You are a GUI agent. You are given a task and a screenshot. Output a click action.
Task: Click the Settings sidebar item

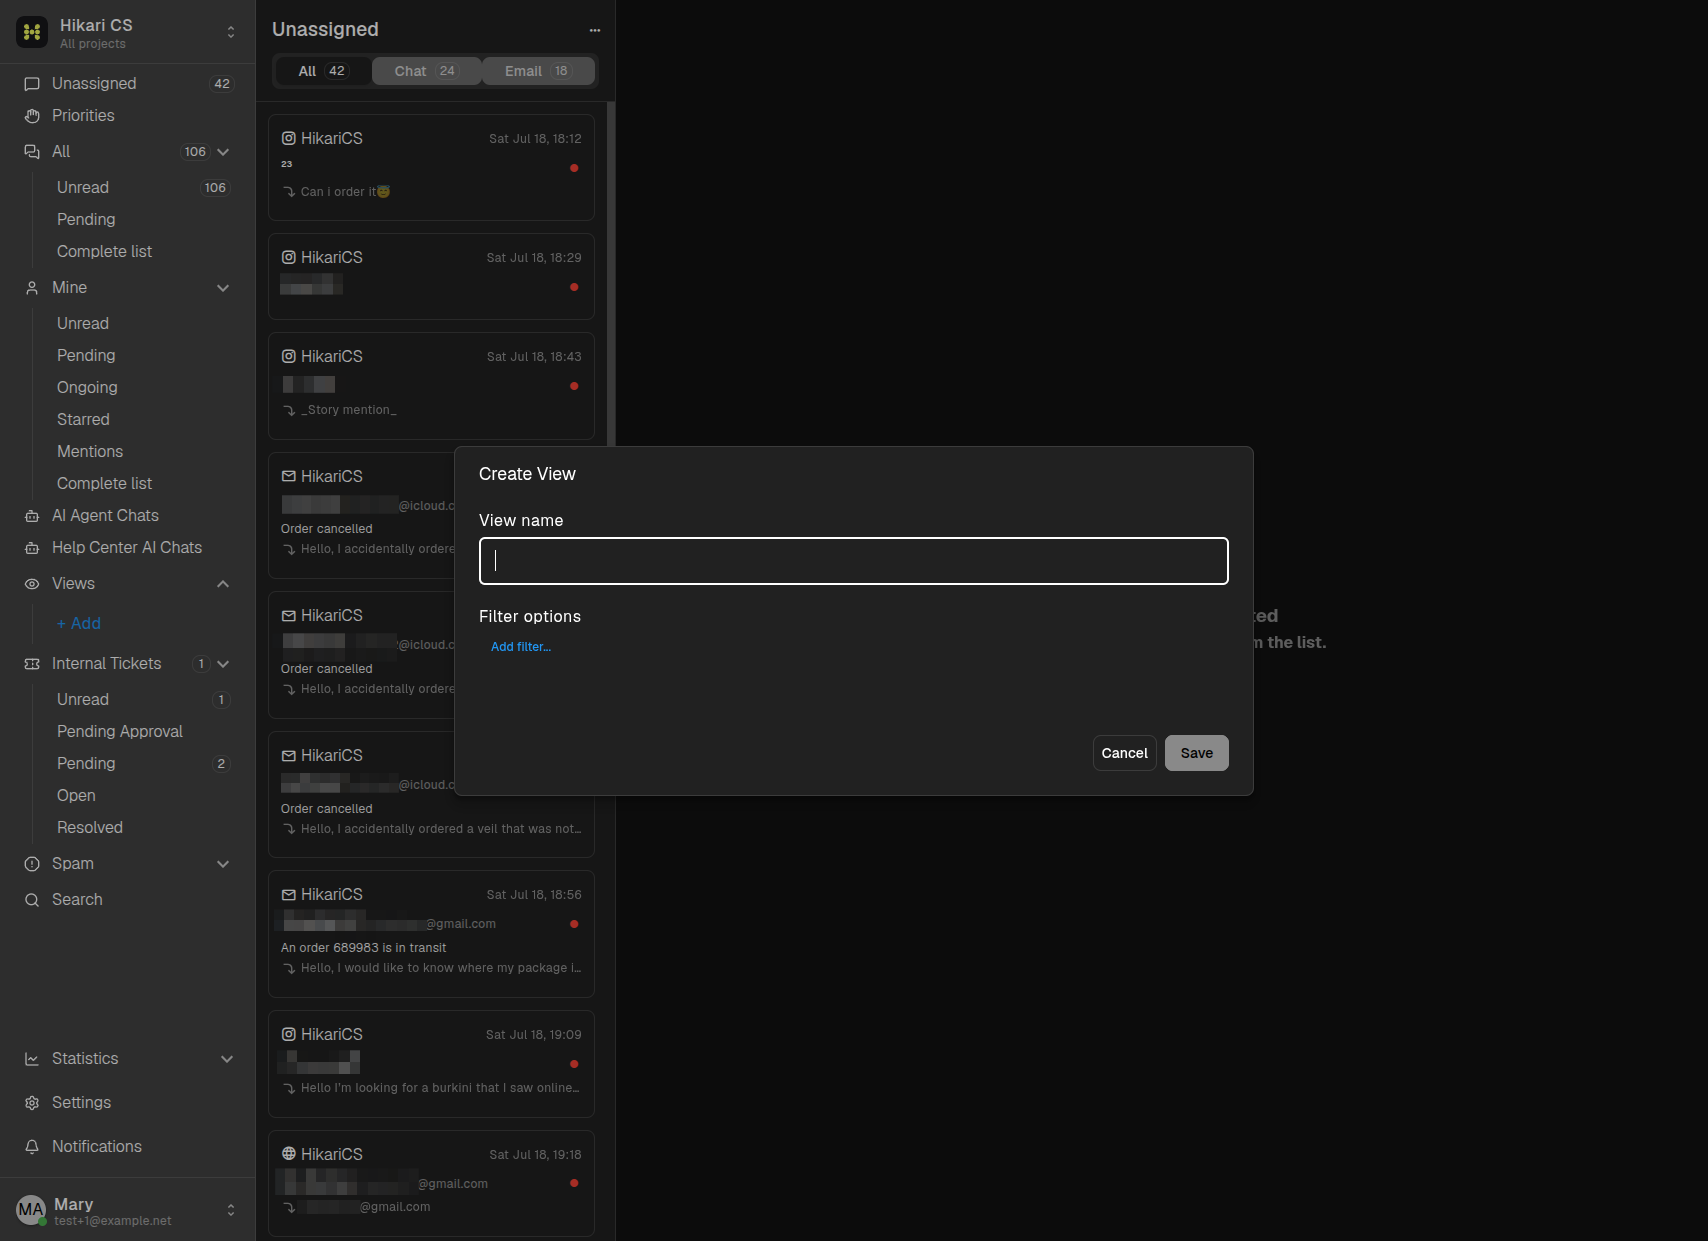click(x=128, y=1103)
